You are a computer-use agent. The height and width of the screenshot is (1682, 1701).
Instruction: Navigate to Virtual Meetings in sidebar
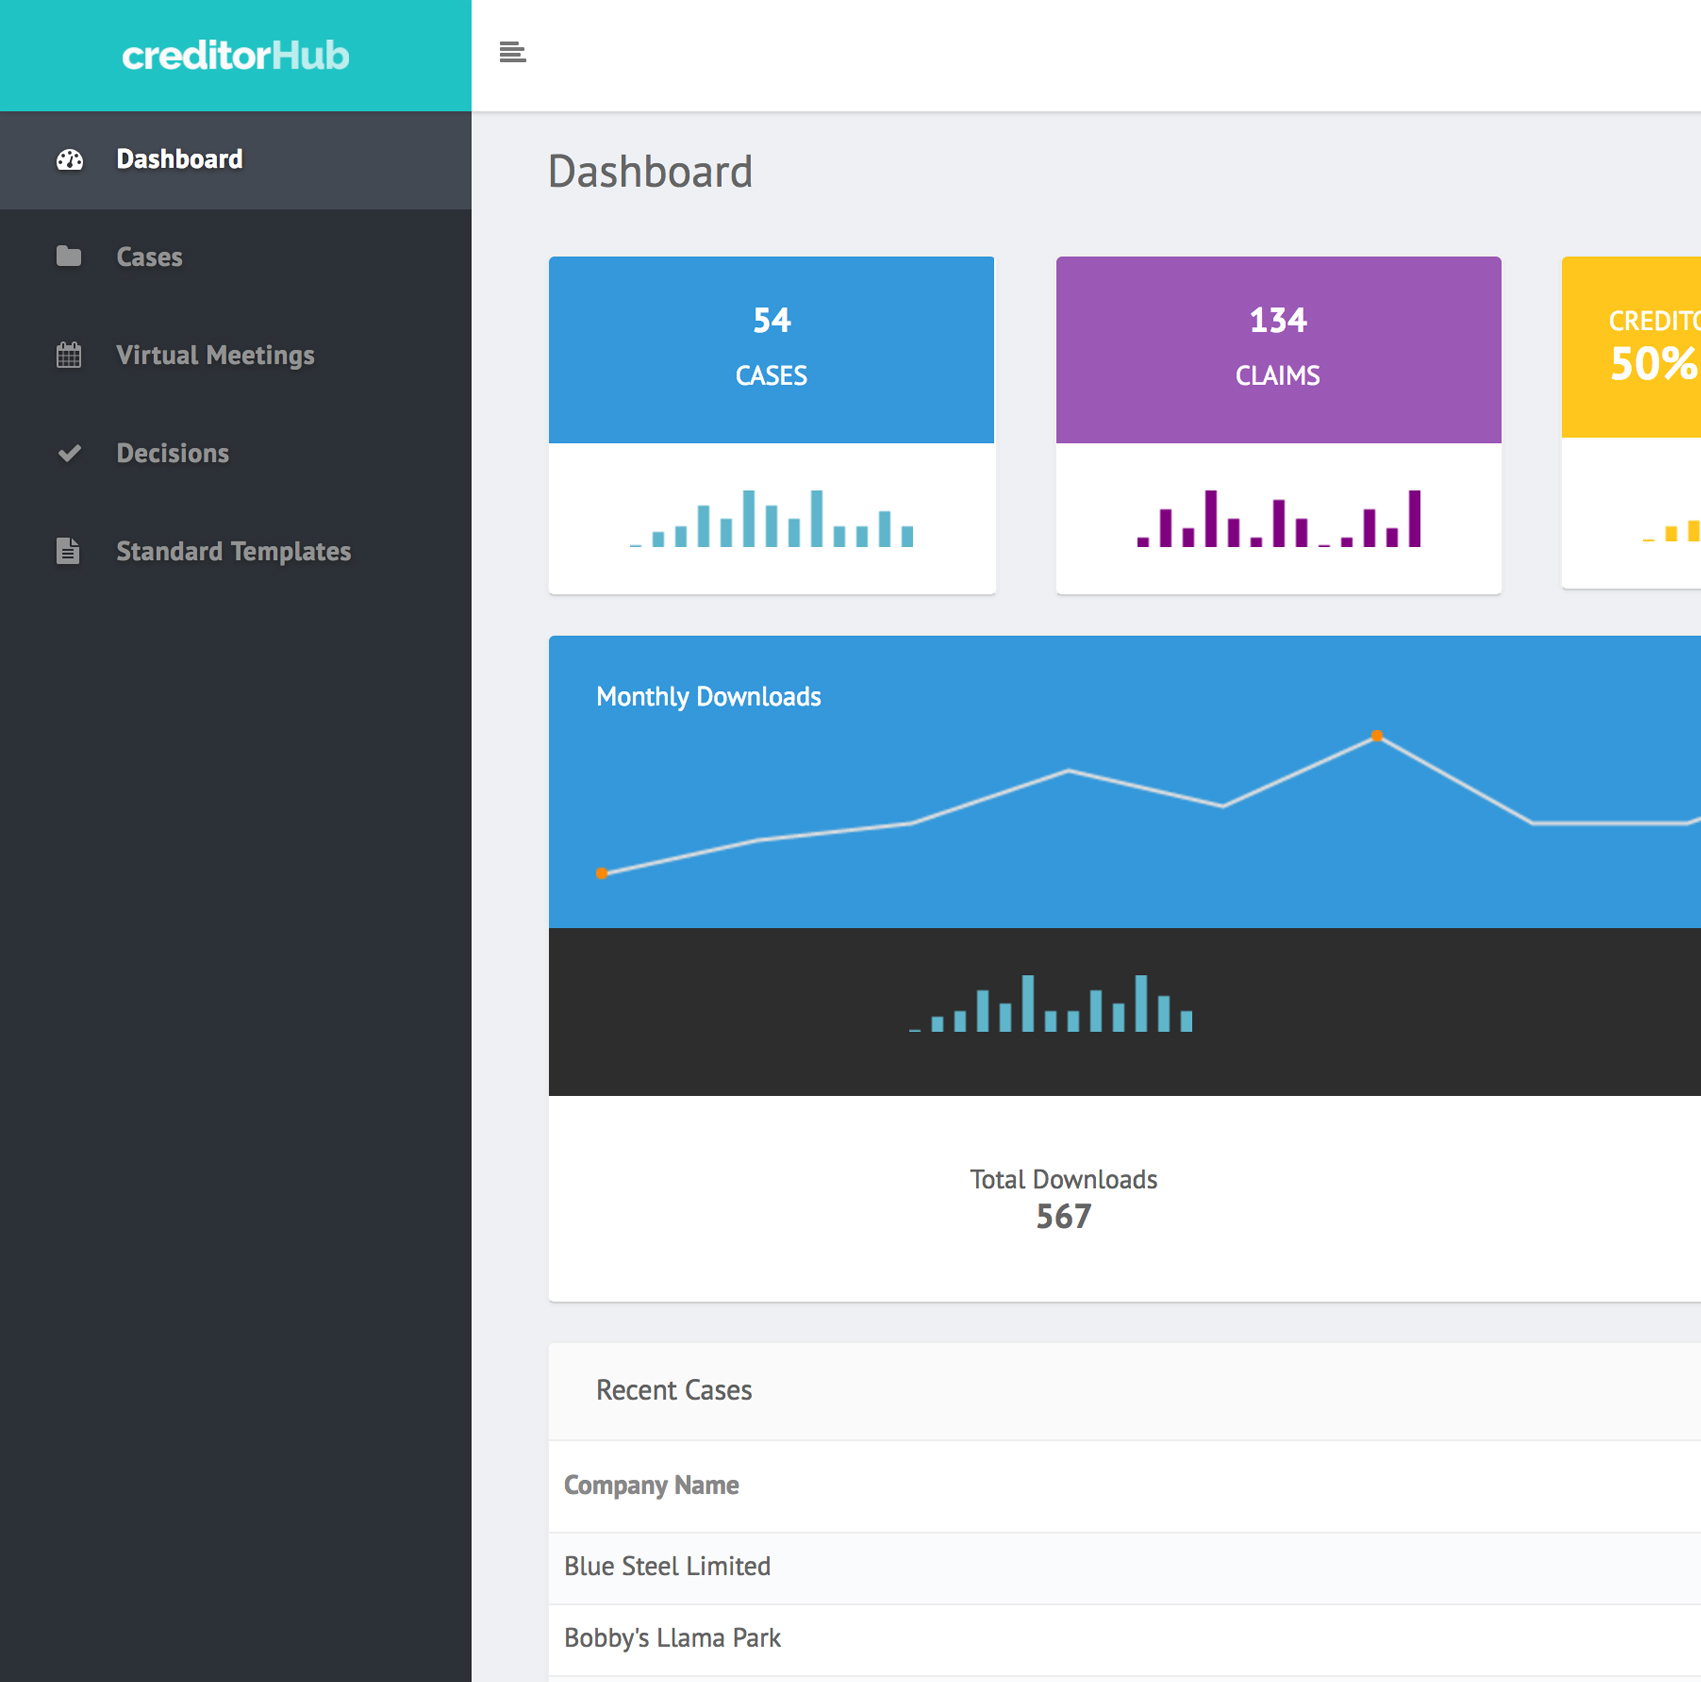[215, 355]
